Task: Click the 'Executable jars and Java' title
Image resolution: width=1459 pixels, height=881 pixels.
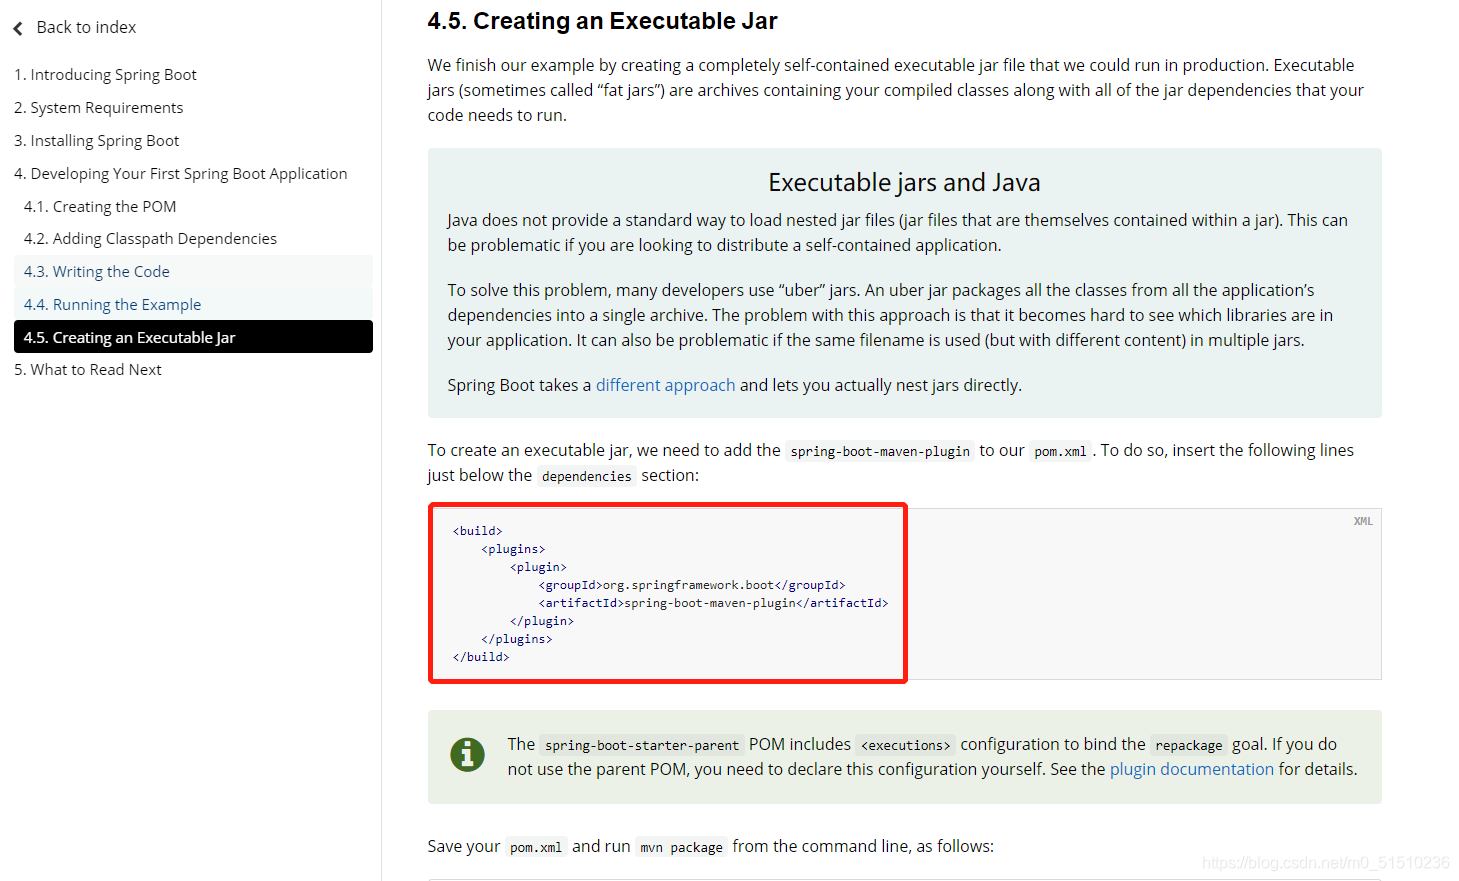Action: point(904,183)
